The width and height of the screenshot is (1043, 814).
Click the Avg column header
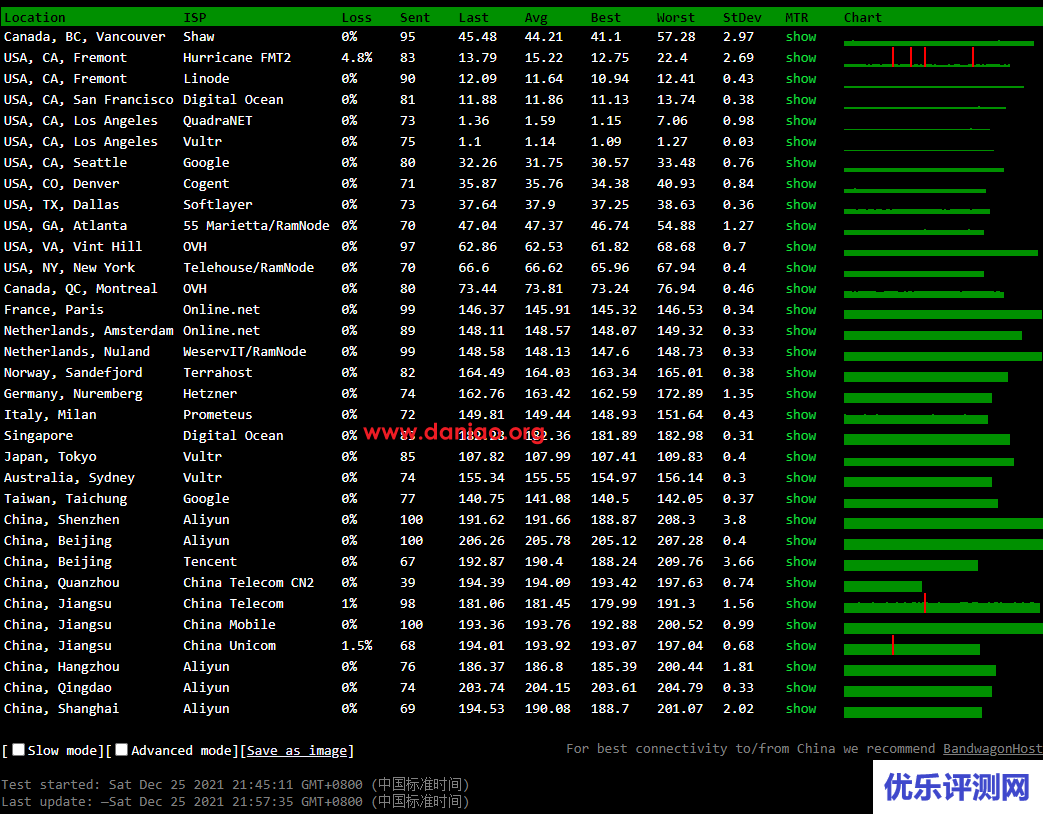point(536,17)
